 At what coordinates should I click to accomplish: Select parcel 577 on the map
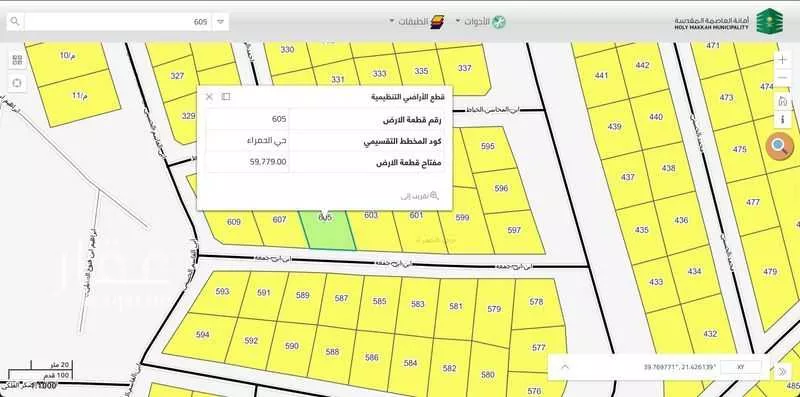(539, 348)
